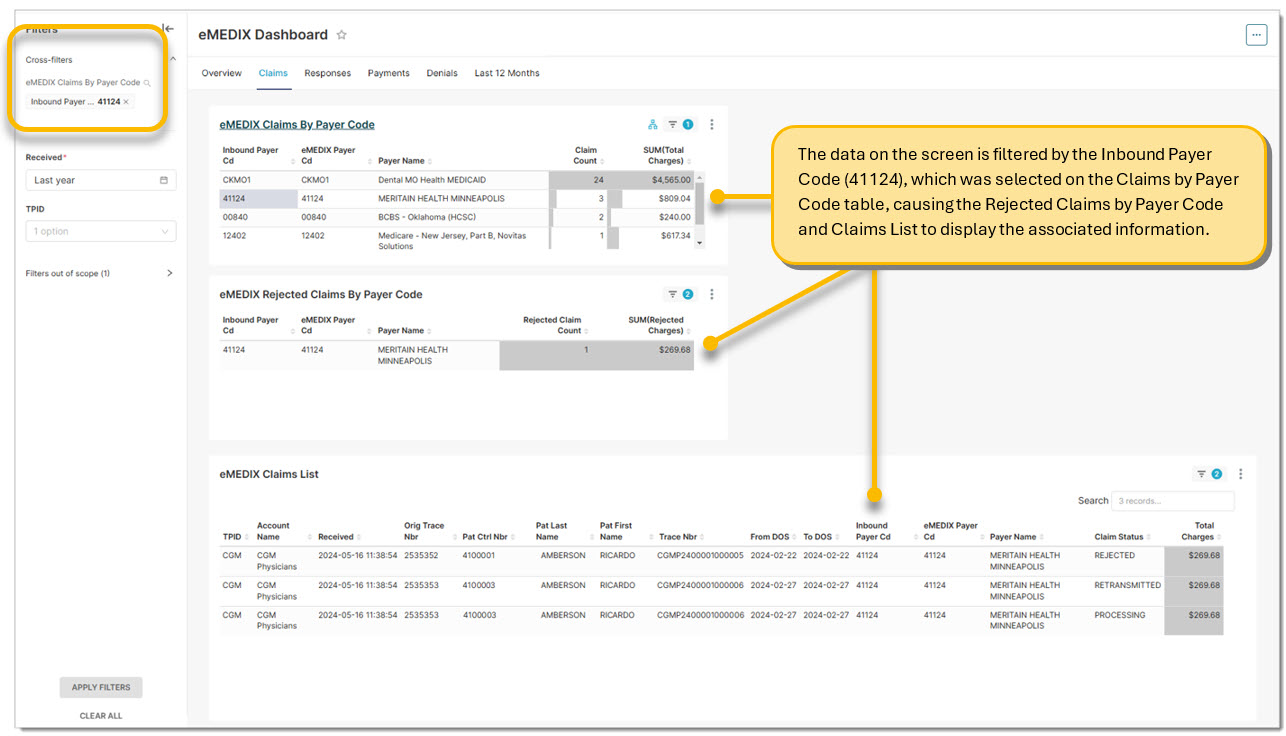This screenshot has width=1286, height=736.
Task: Click the search icon beside eMEDIX Claims By Payer Code filter
Action: coord(147,83)
